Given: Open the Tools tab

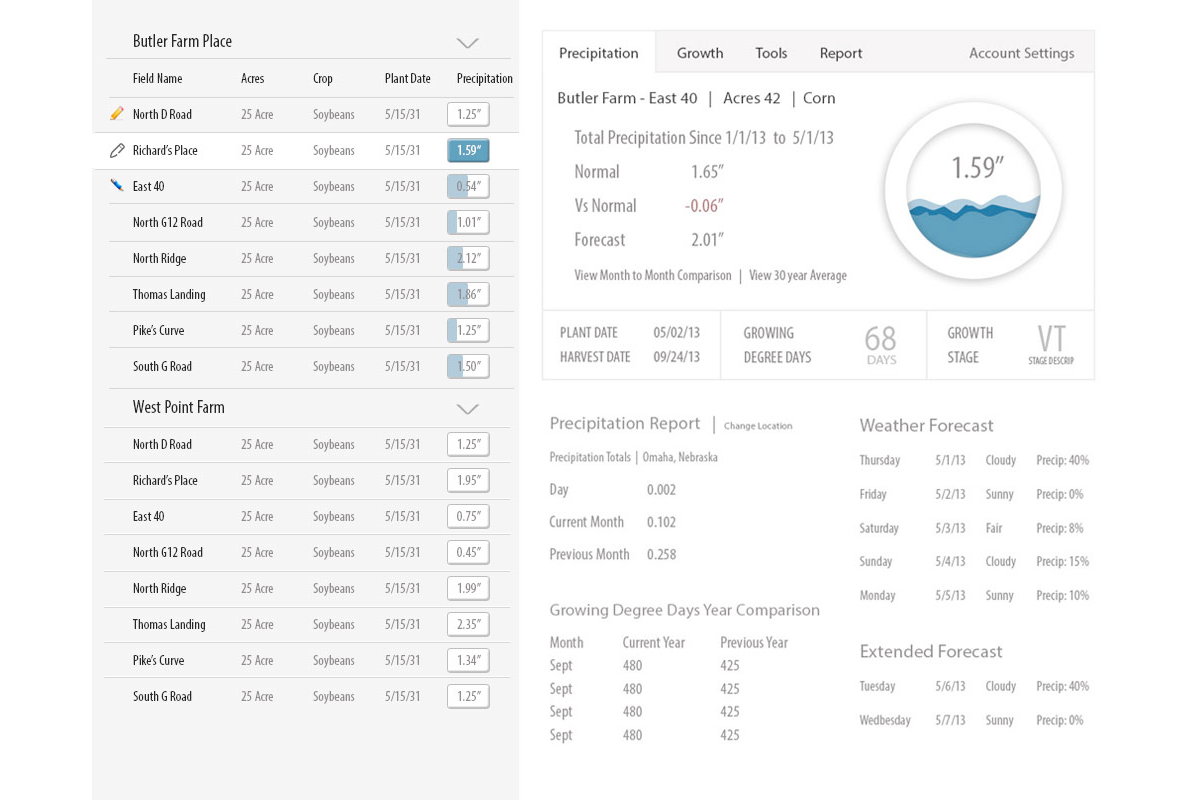Looking at the screenshot, I should click(x=771, y=53).
